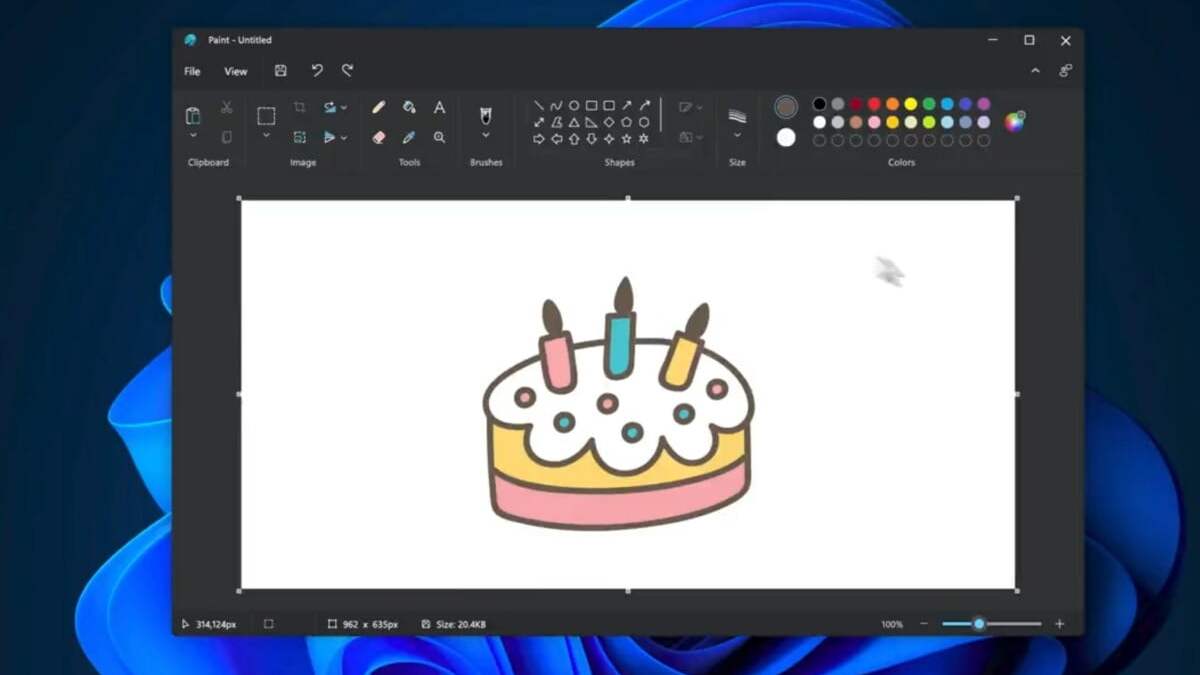The width and height of the screenshot is (1200, 675).
Task: Click the zoom in plus button
Action: tap(1059, 624)
